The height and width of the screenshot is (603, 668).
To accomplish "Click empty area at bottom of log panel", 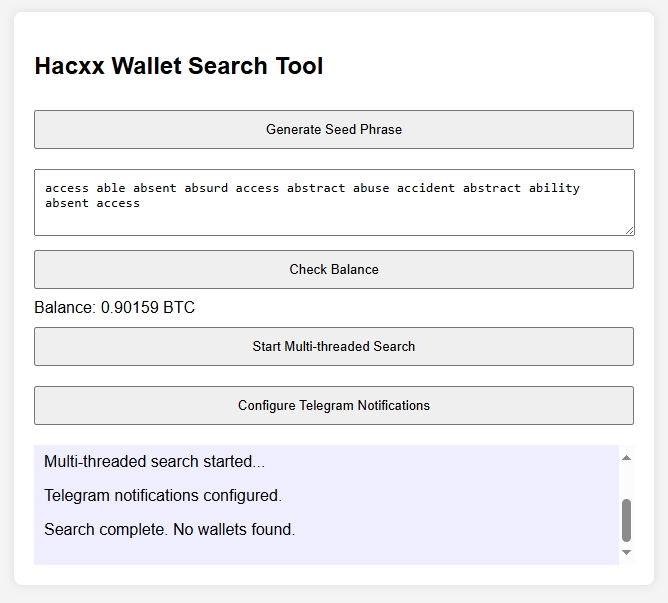I will [326, 553].
